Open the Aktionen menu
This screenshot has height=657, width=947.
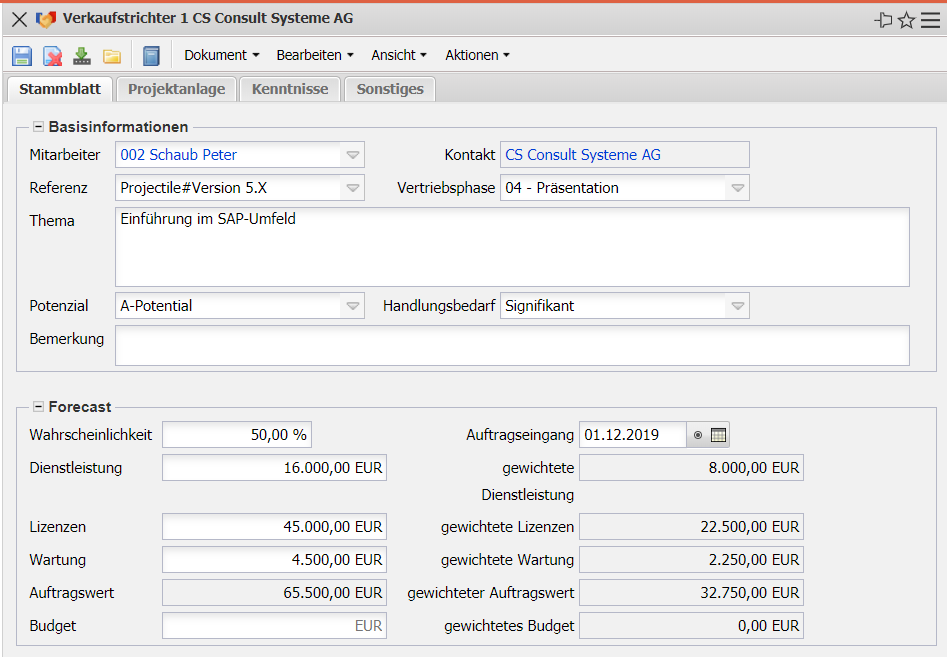[477, 56]
